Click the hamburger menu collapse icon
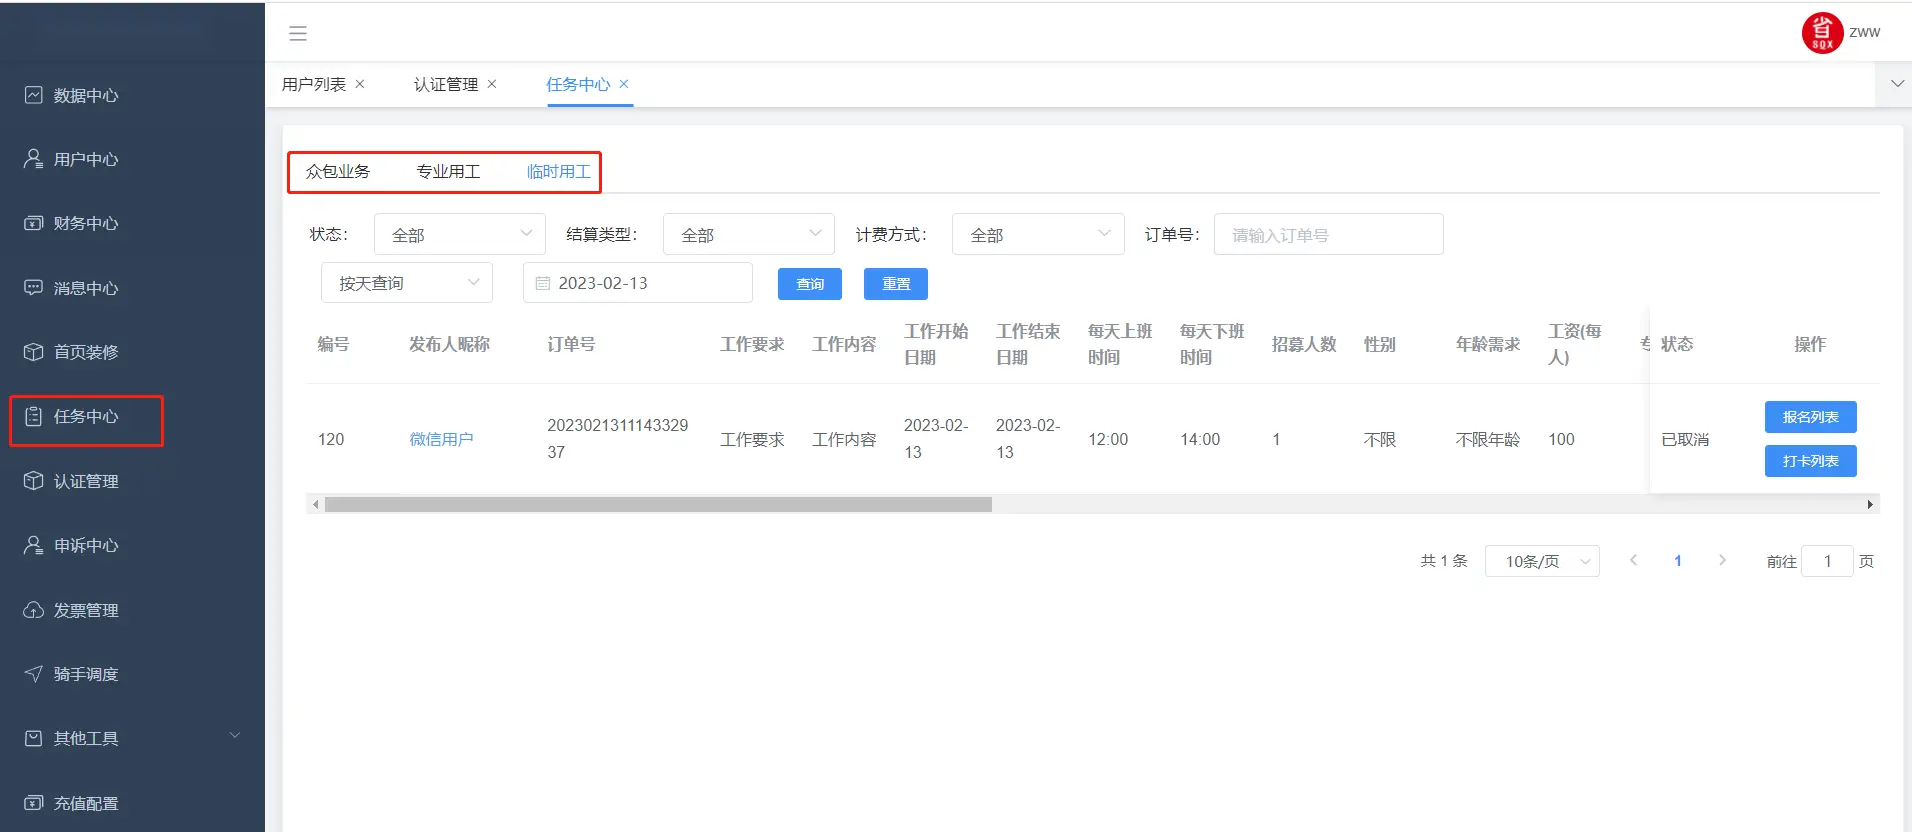Screen dimensions: 1912x832 (298, 34)
